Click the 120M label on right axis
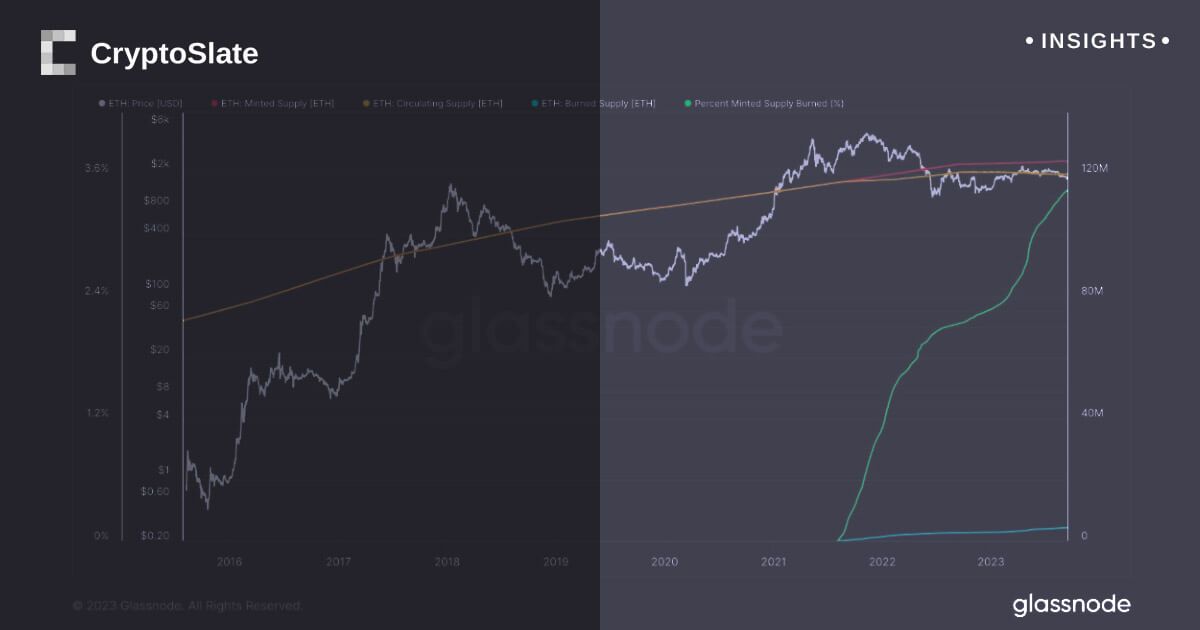The height and width of the screenshot is (630, 1200). point(1095,169)
